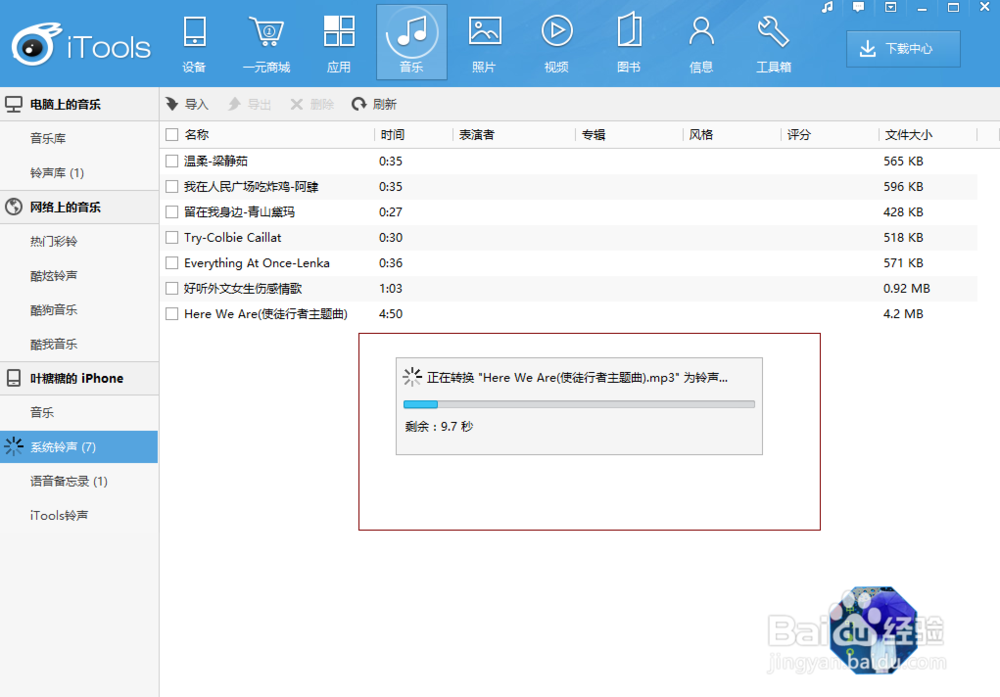Open iPhone 音乐 in the sidebar
The height and width of the screenshot is (697, 1000).
pyautogui.click(x=42, y=413)
